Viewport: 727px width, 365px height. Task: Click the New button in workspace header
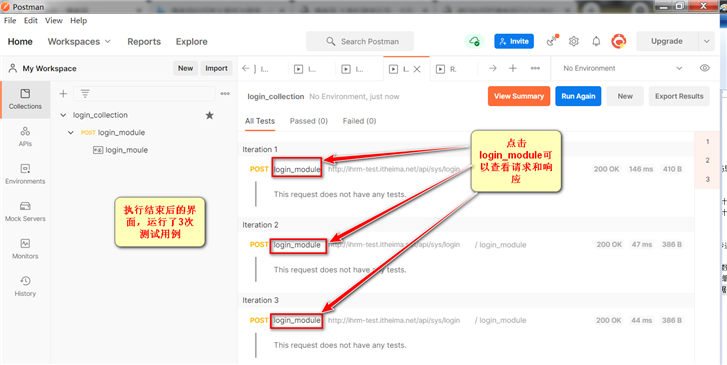pyautogui.click(x=185, y=68)
